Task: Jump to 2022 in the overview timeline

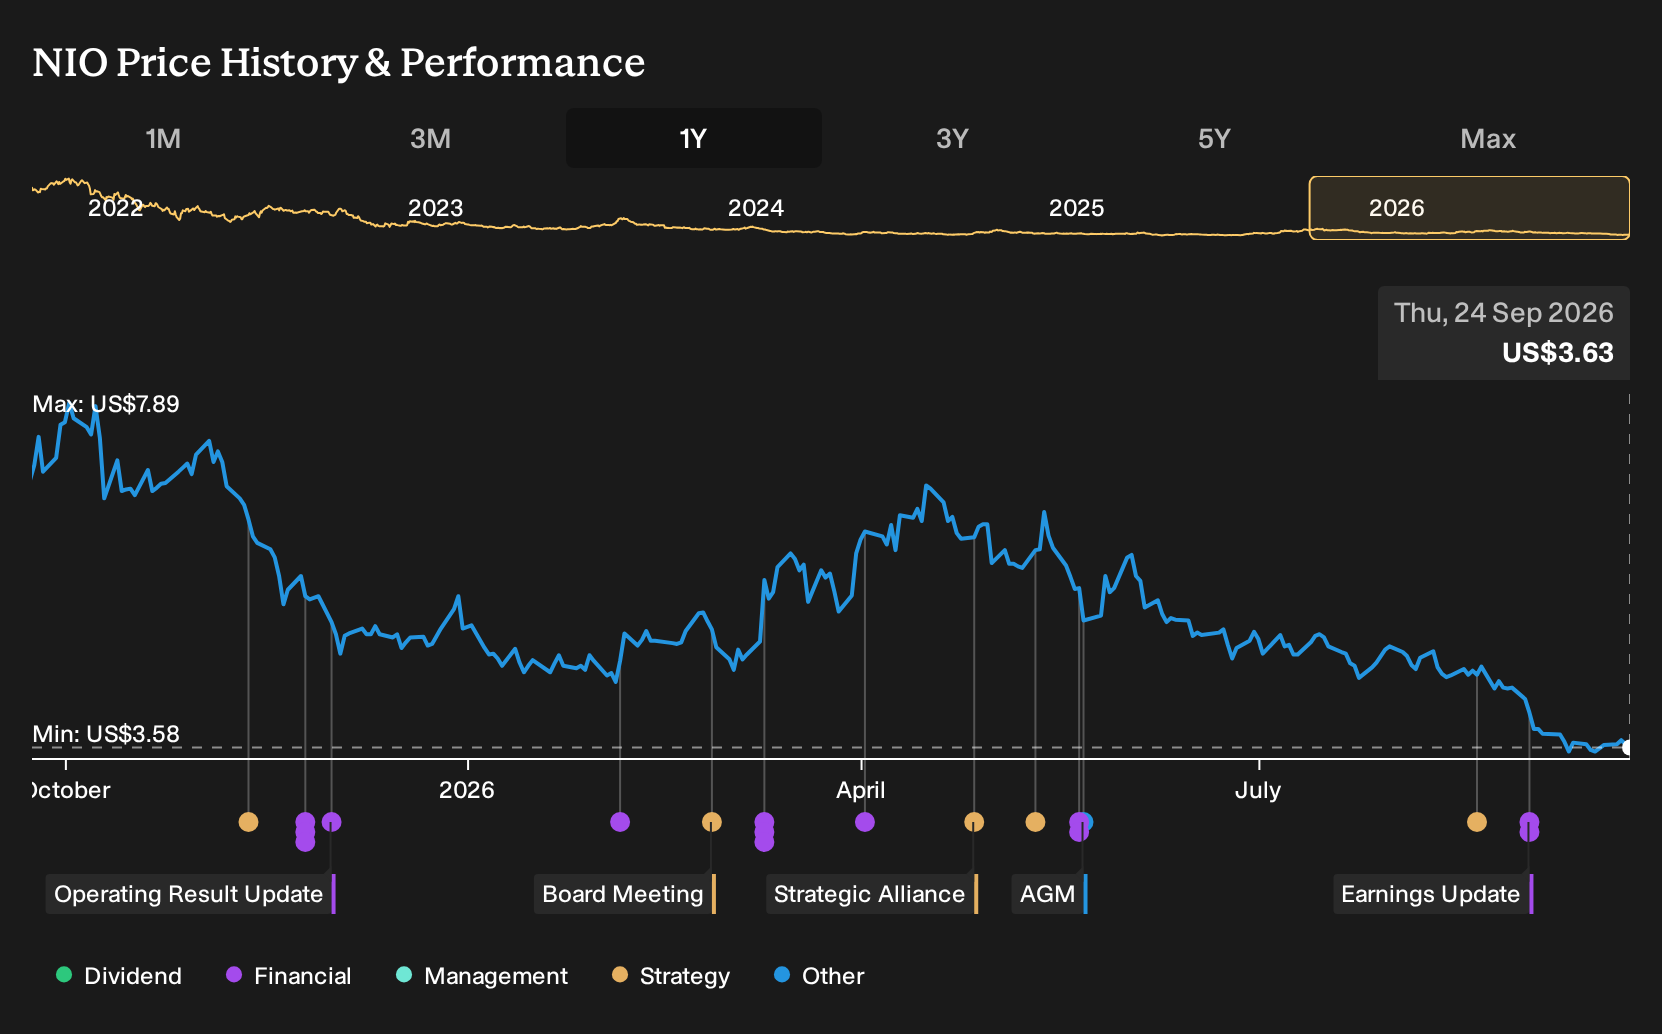Action: coord(116,208)
